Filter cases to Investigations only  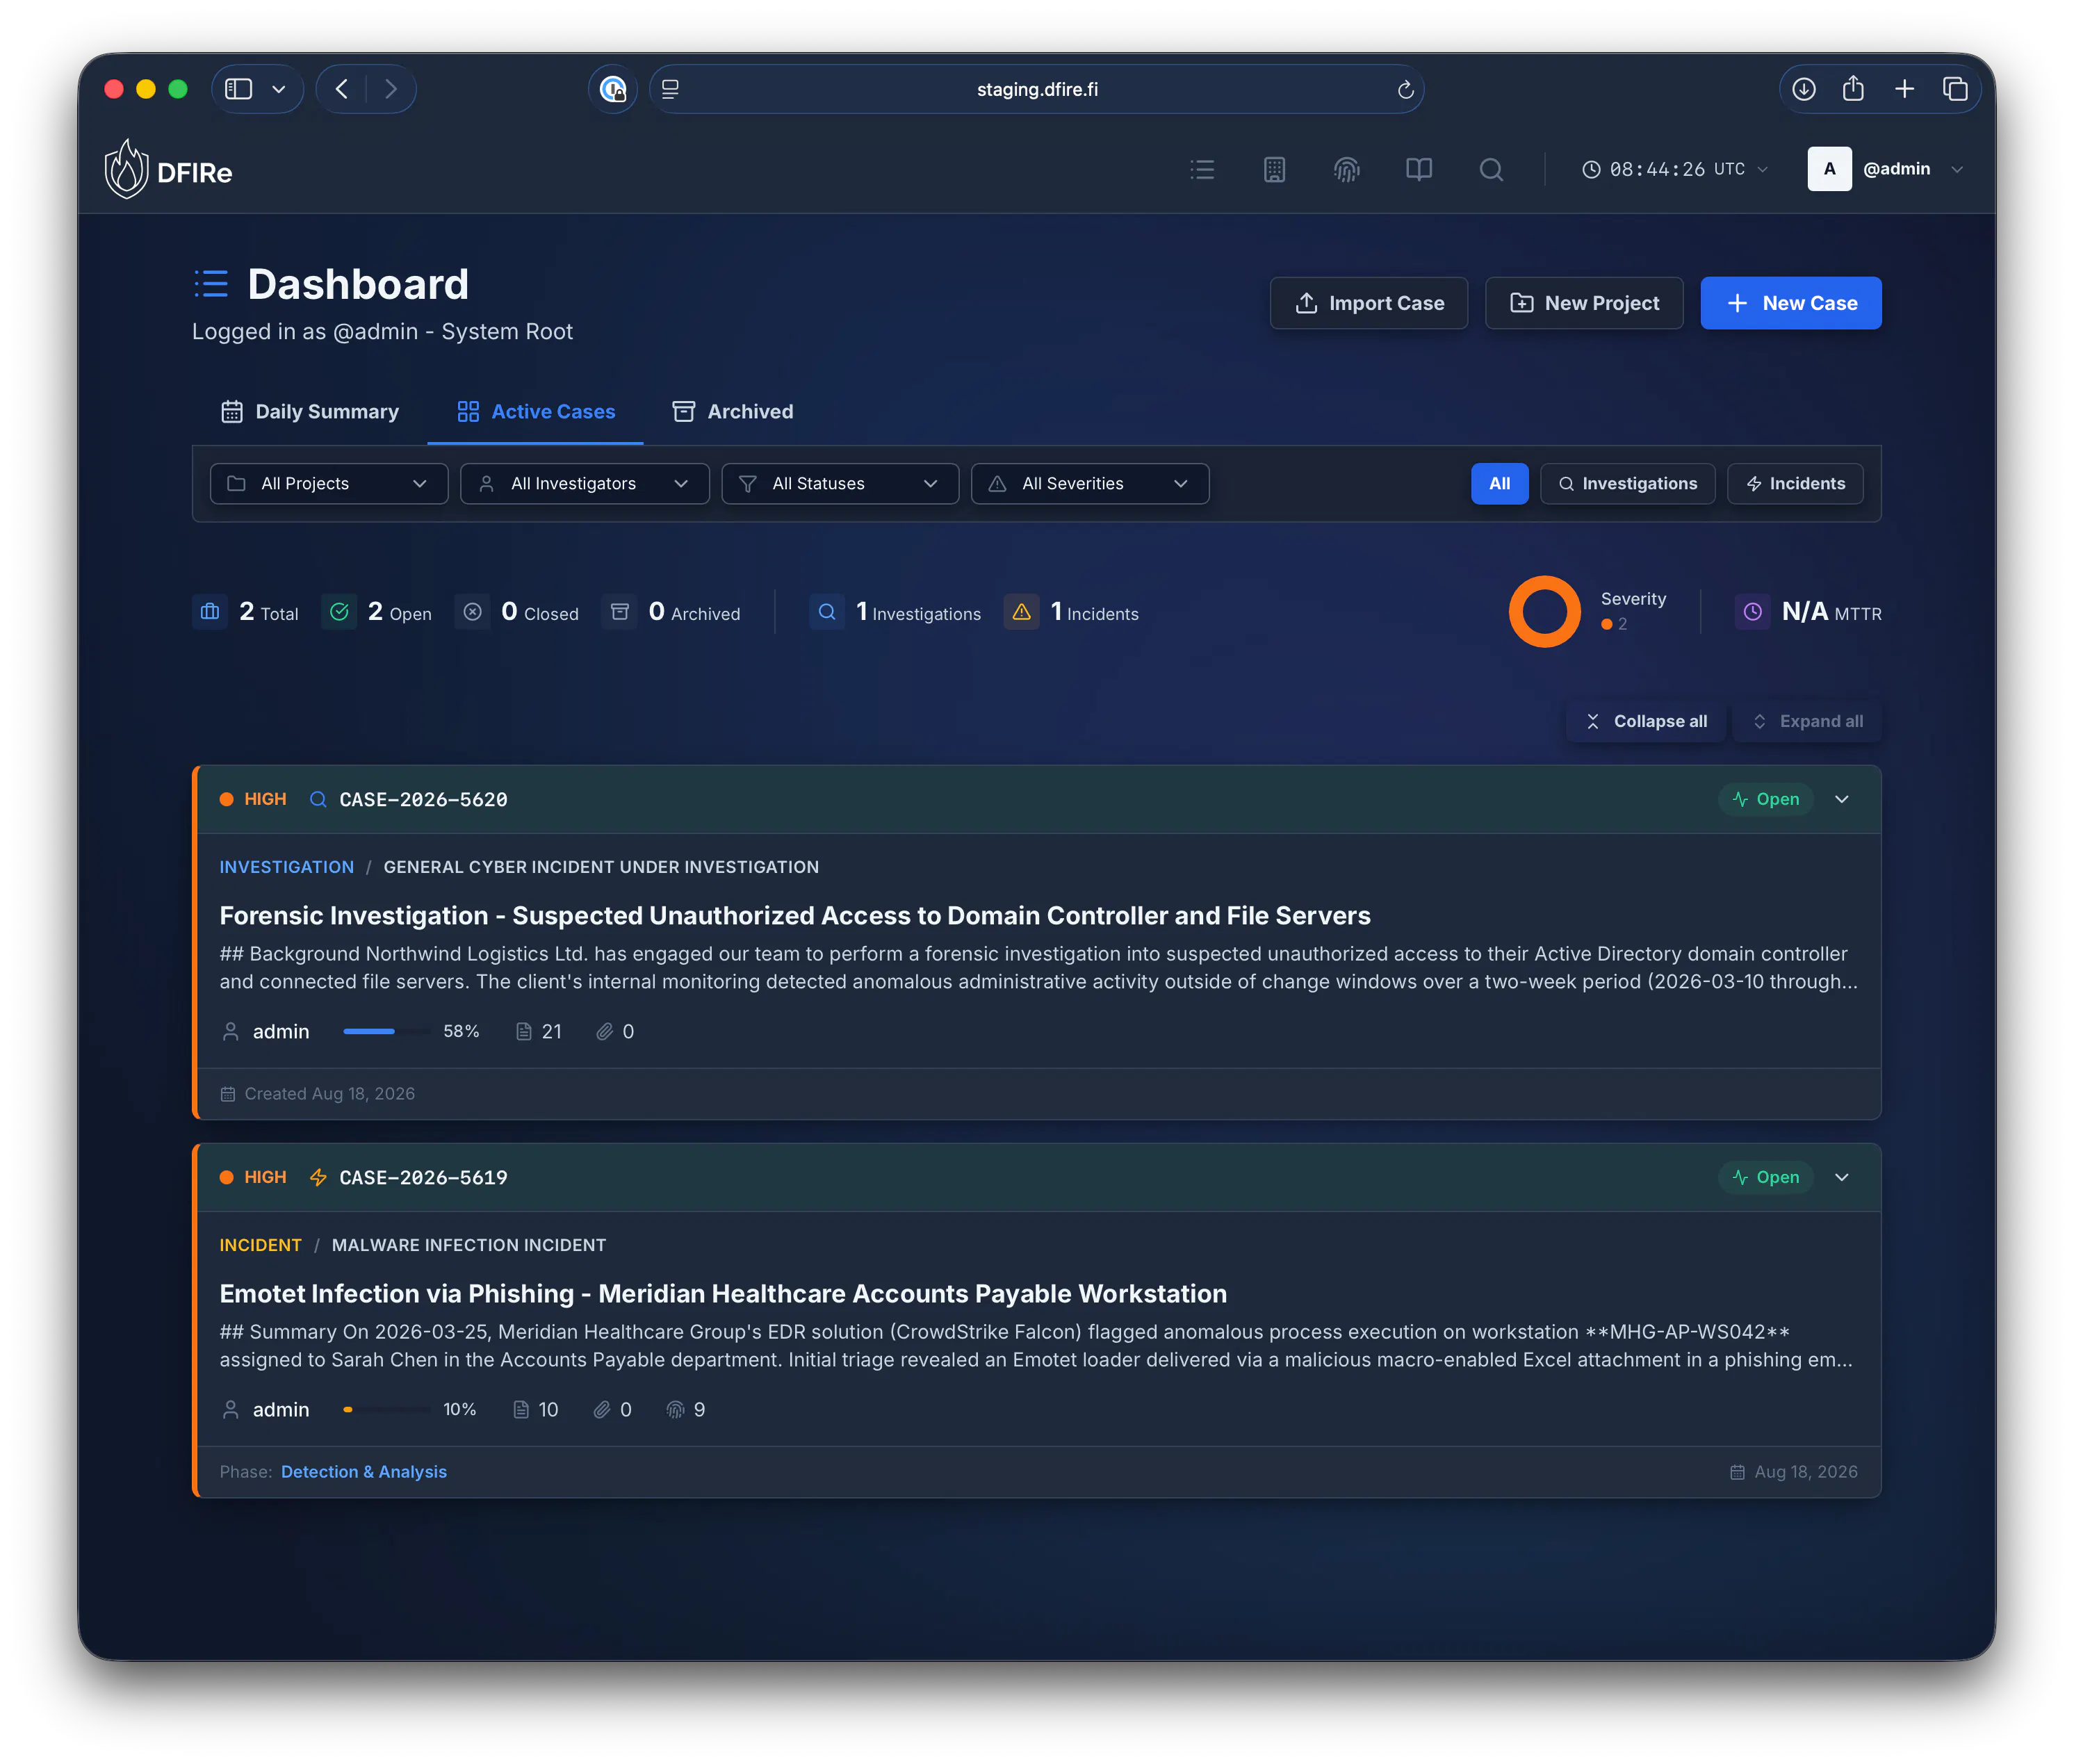click(1627, 483)
